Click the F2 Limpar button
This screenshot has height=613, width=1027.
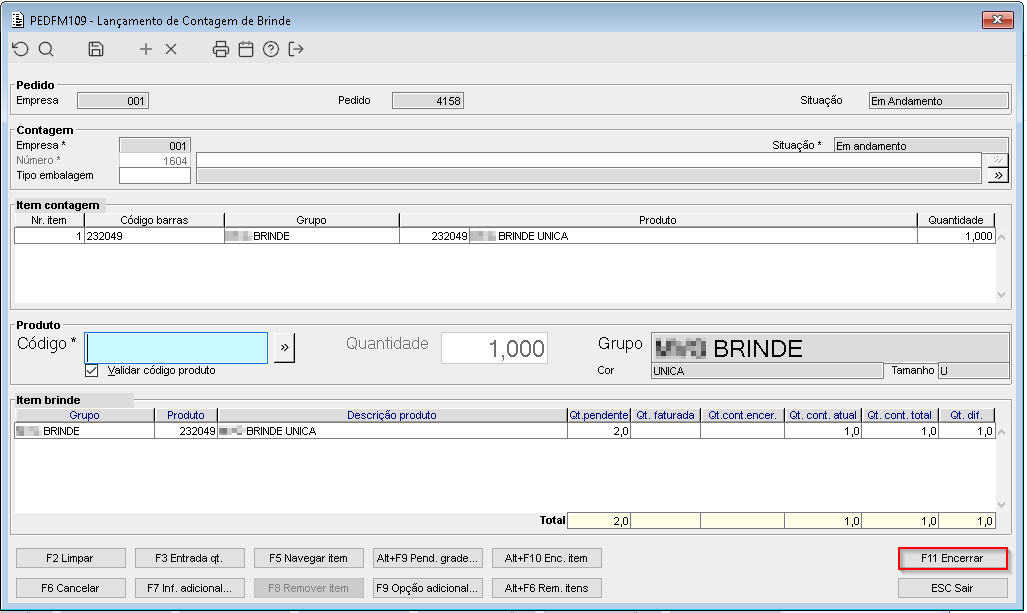(70, 559)
